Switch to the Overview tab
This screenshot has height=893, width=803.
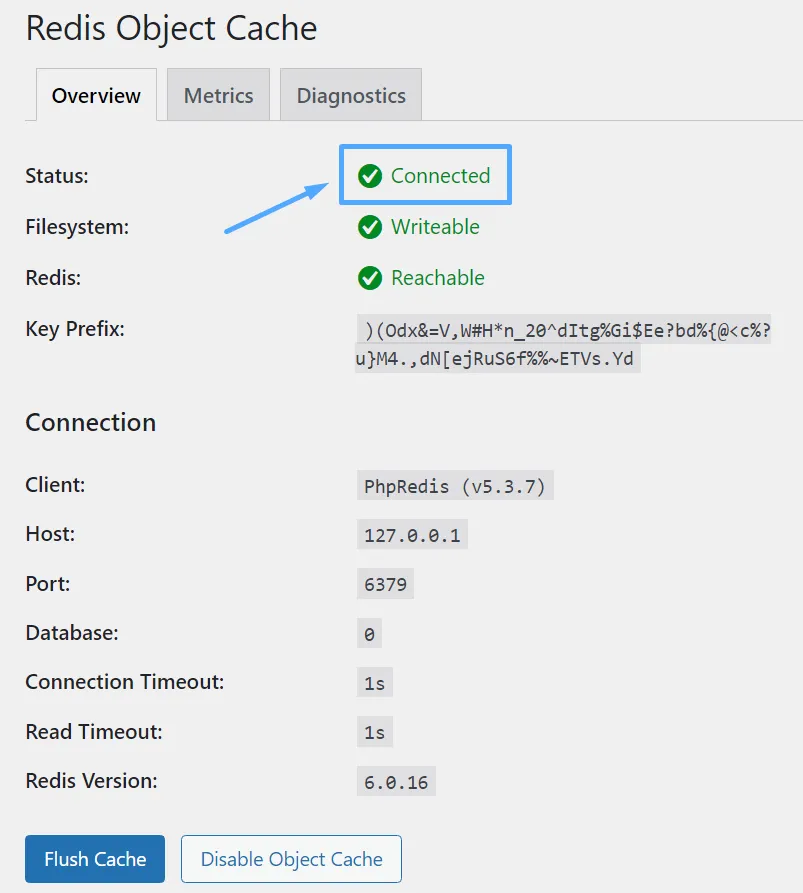tap(96, 96)
